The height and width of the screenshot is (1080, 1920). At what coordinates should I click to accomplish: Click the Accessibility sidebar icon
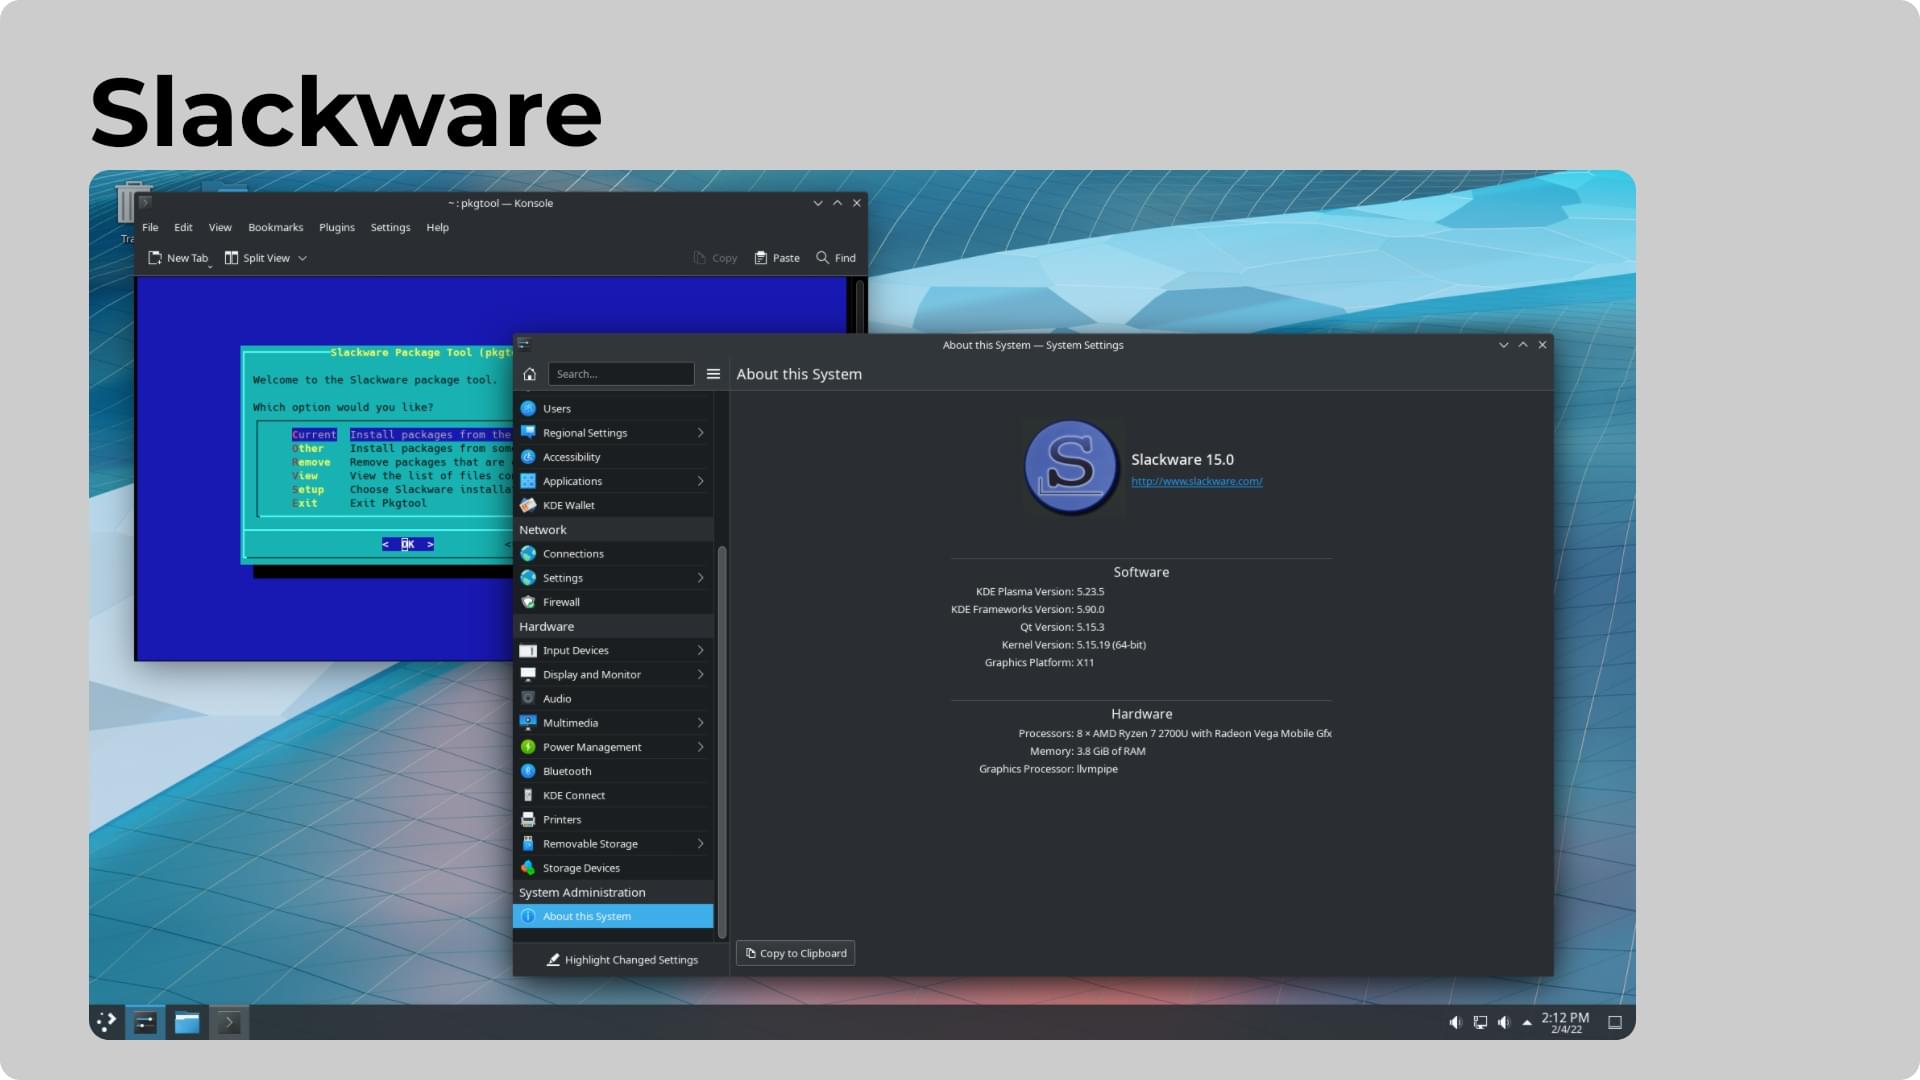click(x=528, y=457)
